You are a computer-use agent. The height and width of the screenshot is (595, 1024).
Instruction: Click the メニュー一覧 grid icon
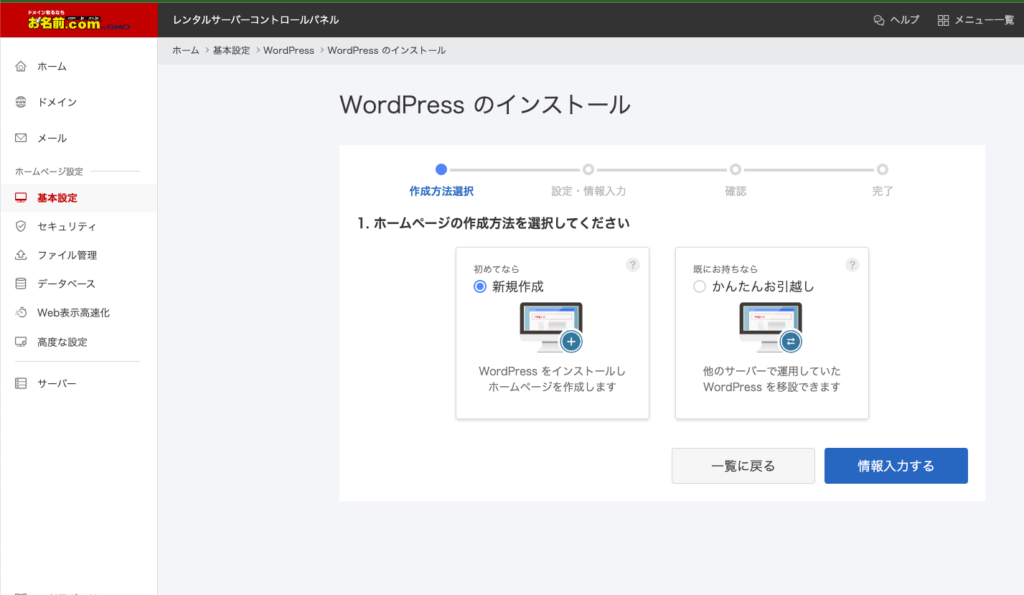click(943, 20)
